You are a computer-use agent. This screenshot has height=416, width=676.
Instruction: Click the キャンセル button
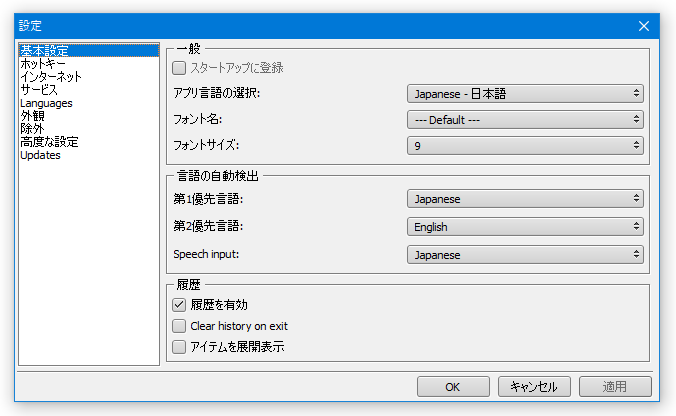point(534,387)
